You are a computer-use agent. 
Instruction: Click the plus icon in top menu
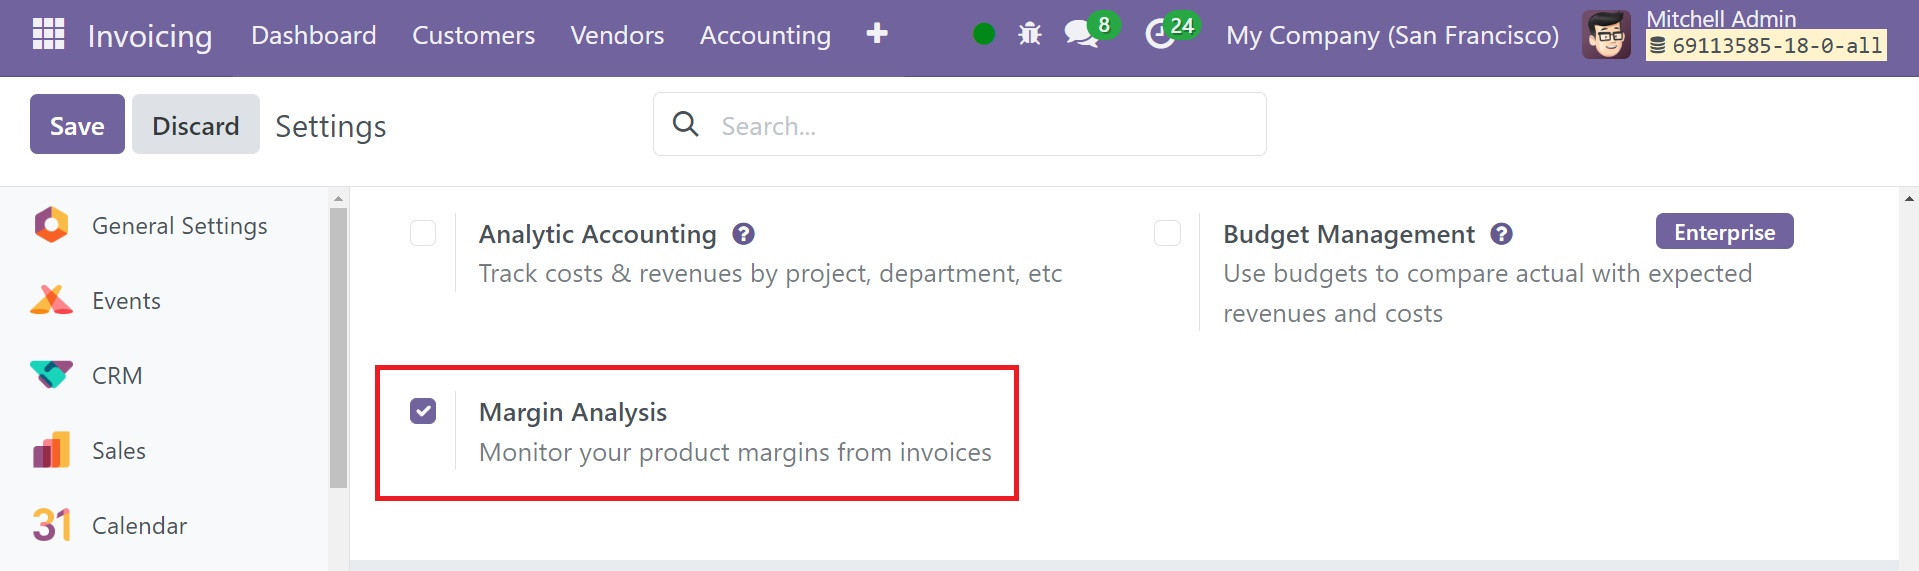click(x=877, y=34)
